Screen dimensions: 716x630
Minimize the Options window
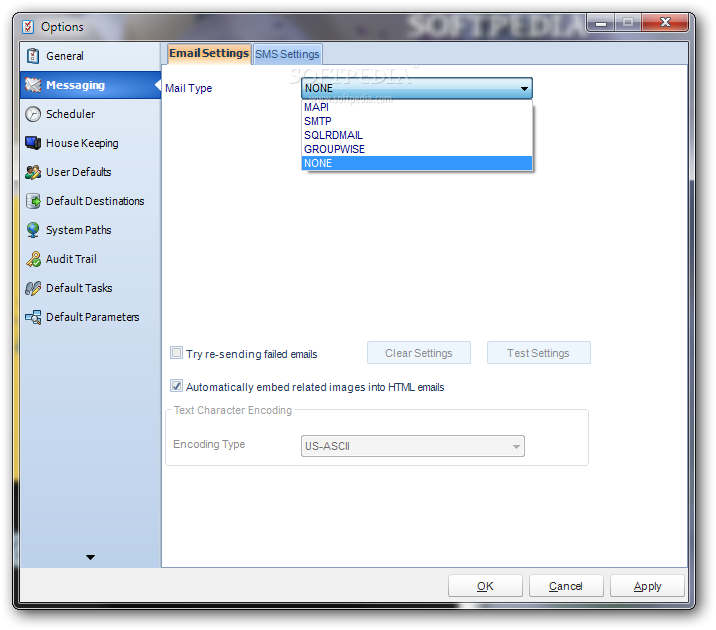(x=601, y=22)
